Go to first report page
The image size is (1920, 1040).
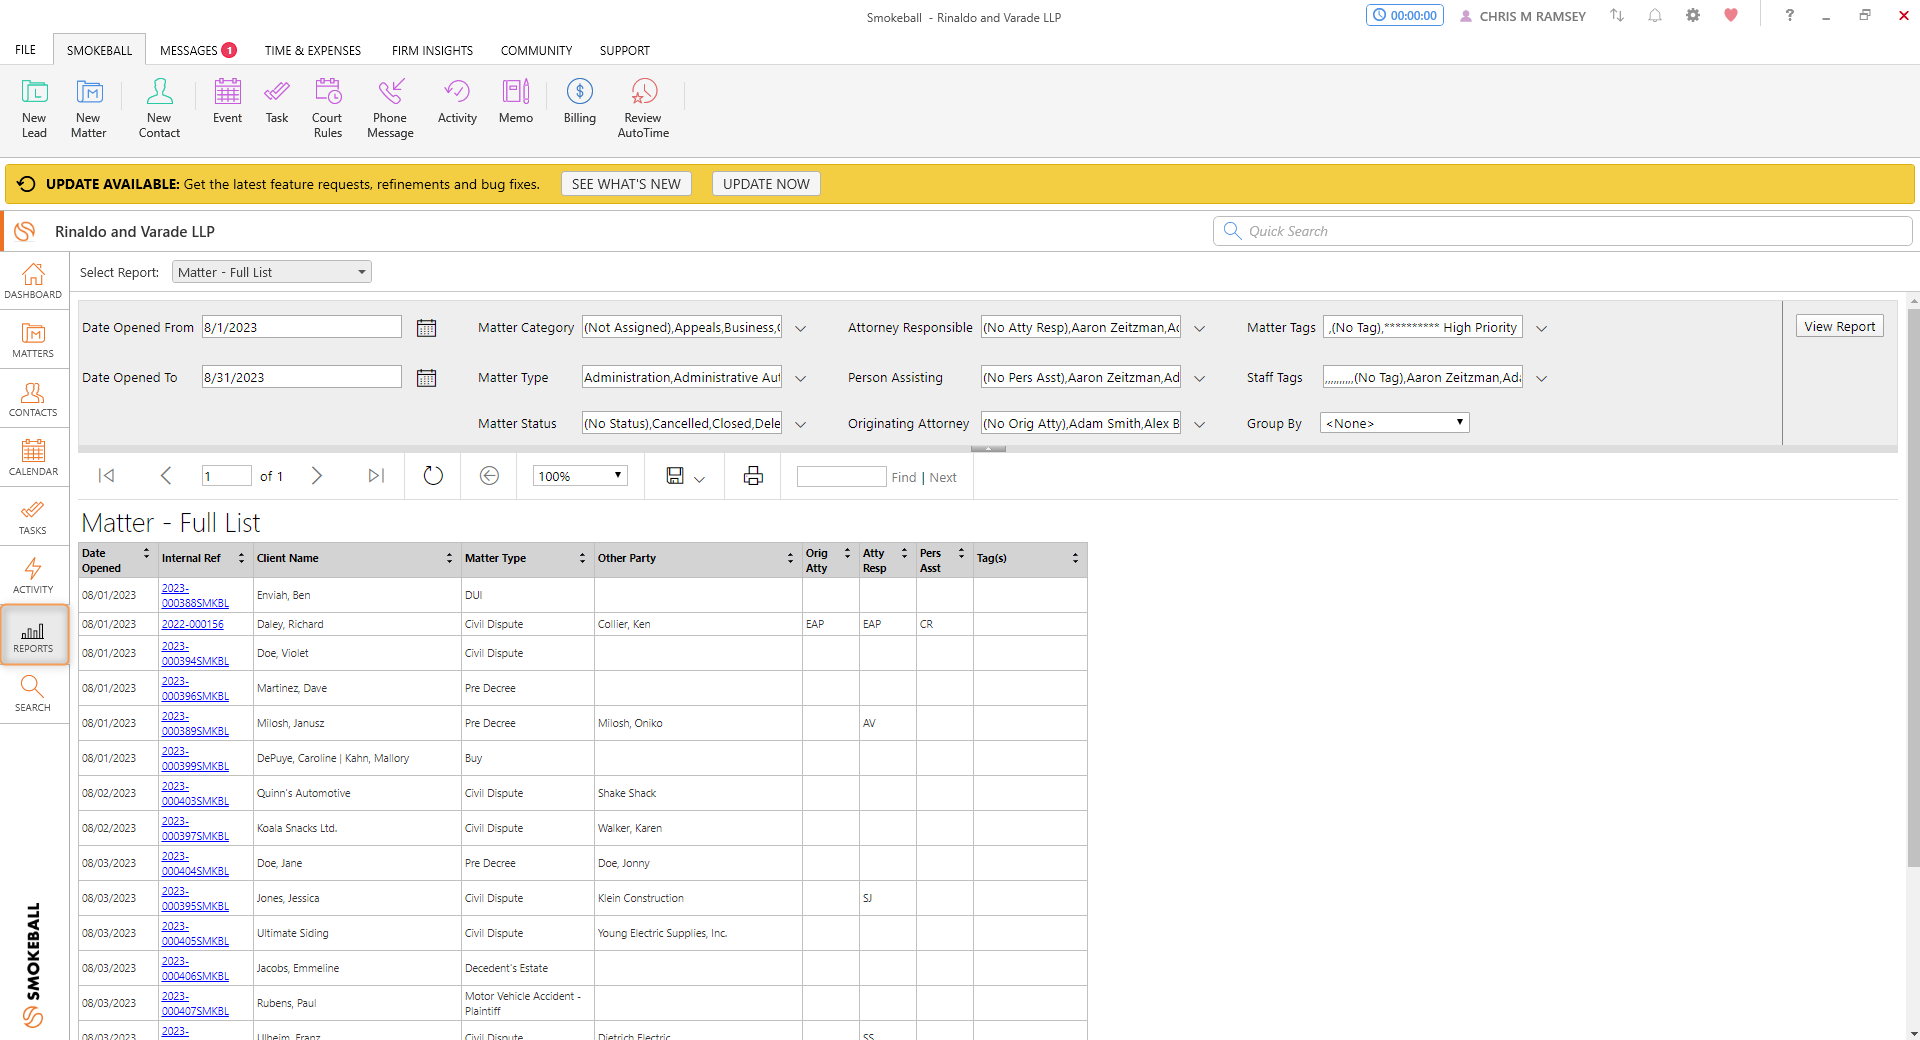pos(106,476)
